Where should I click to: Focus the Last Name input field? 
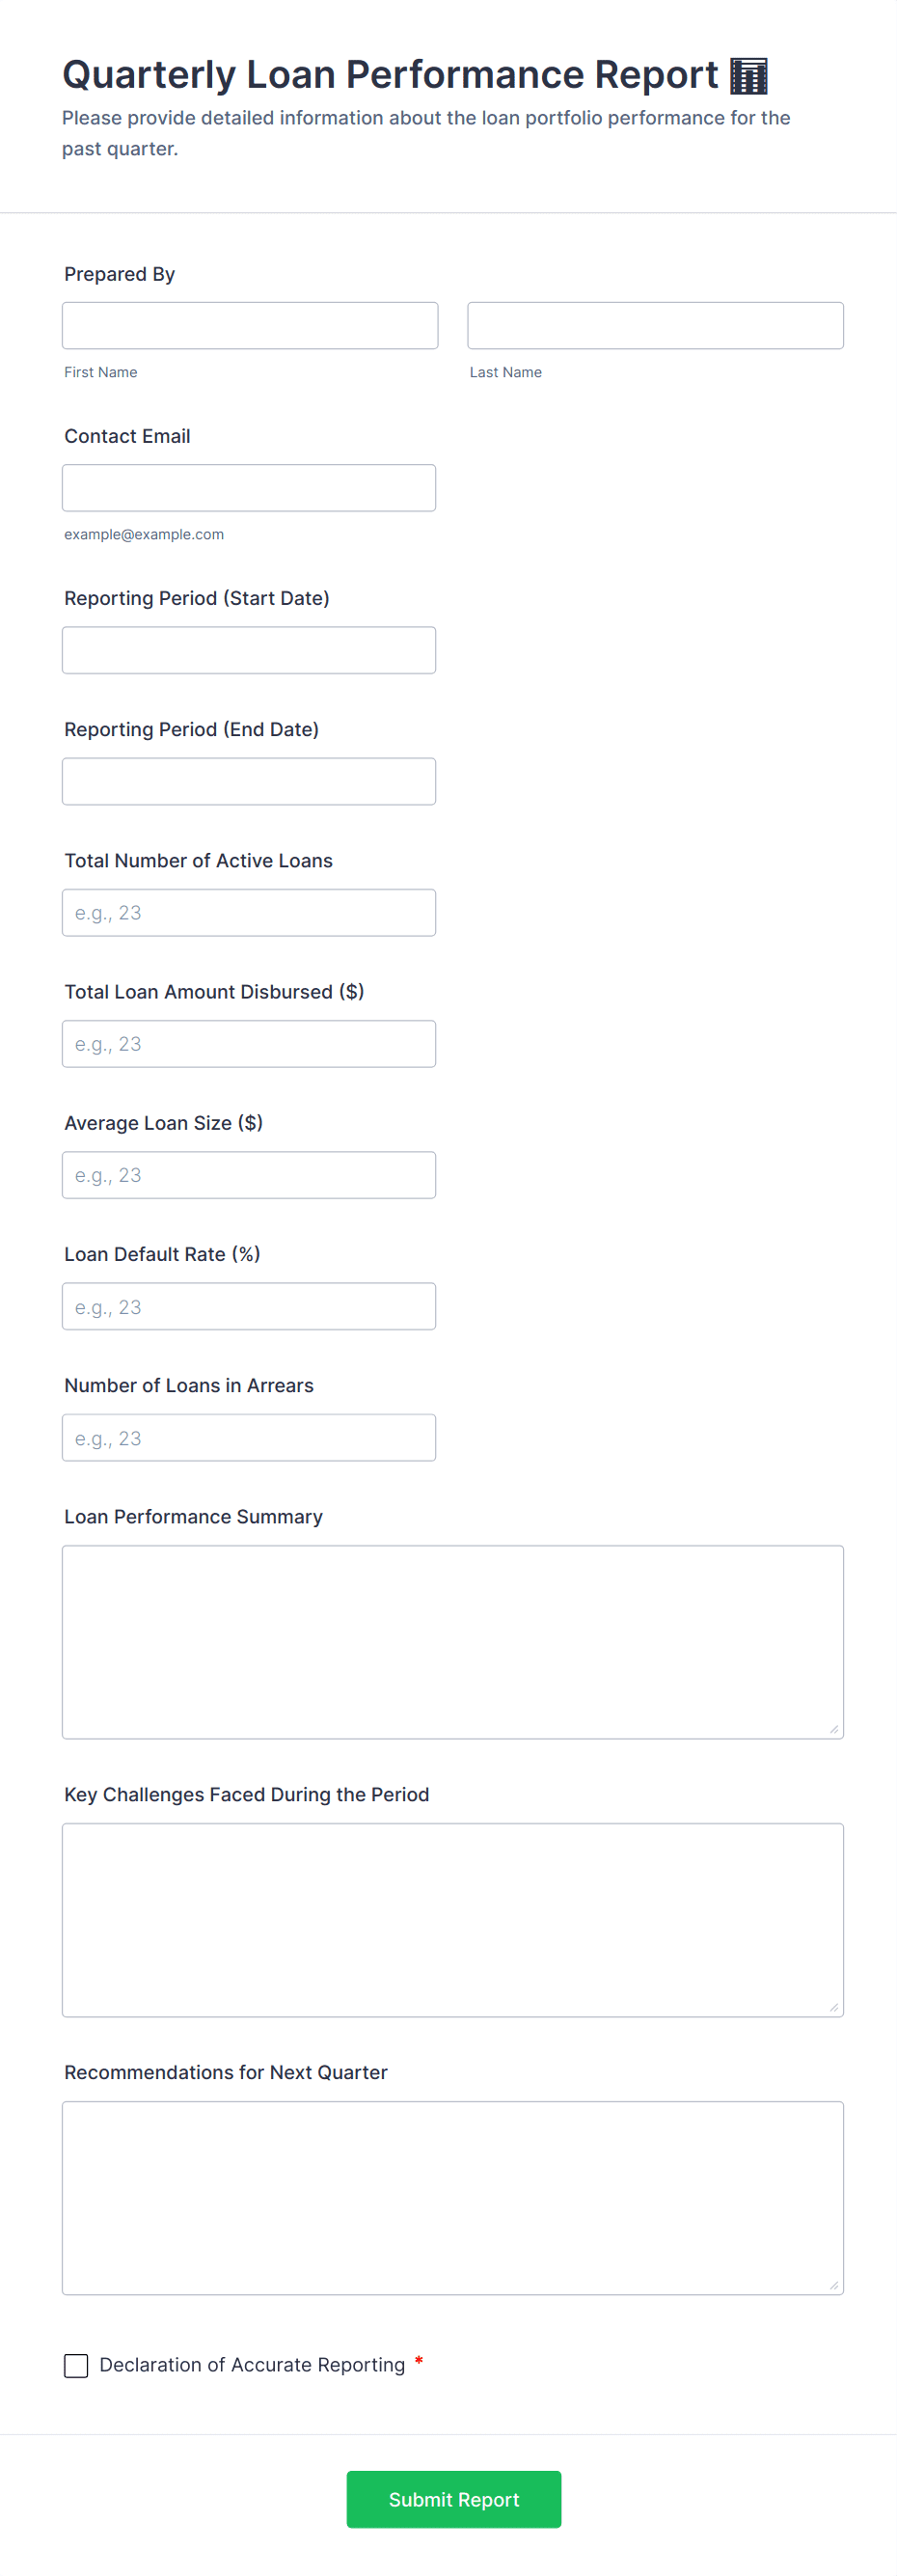click(655, 325)
